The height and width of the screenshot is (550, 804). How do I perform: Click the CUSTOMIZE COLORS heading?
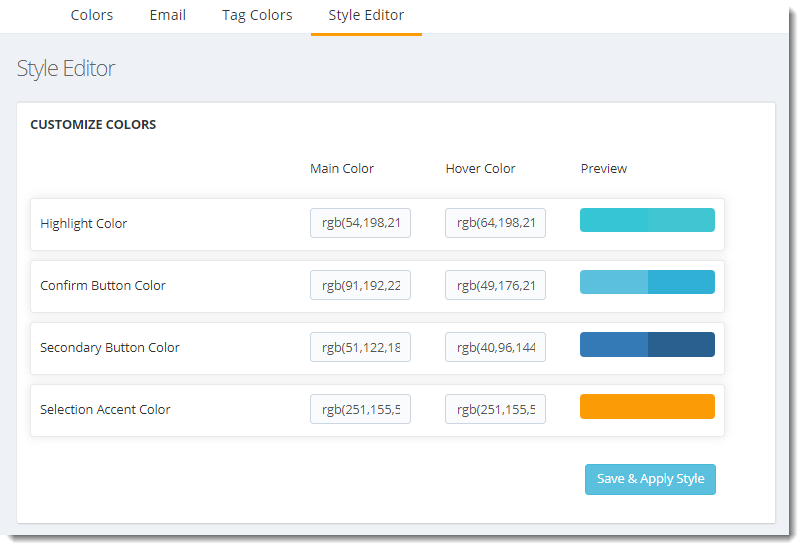pyautogui.click(x=93, y=125)
